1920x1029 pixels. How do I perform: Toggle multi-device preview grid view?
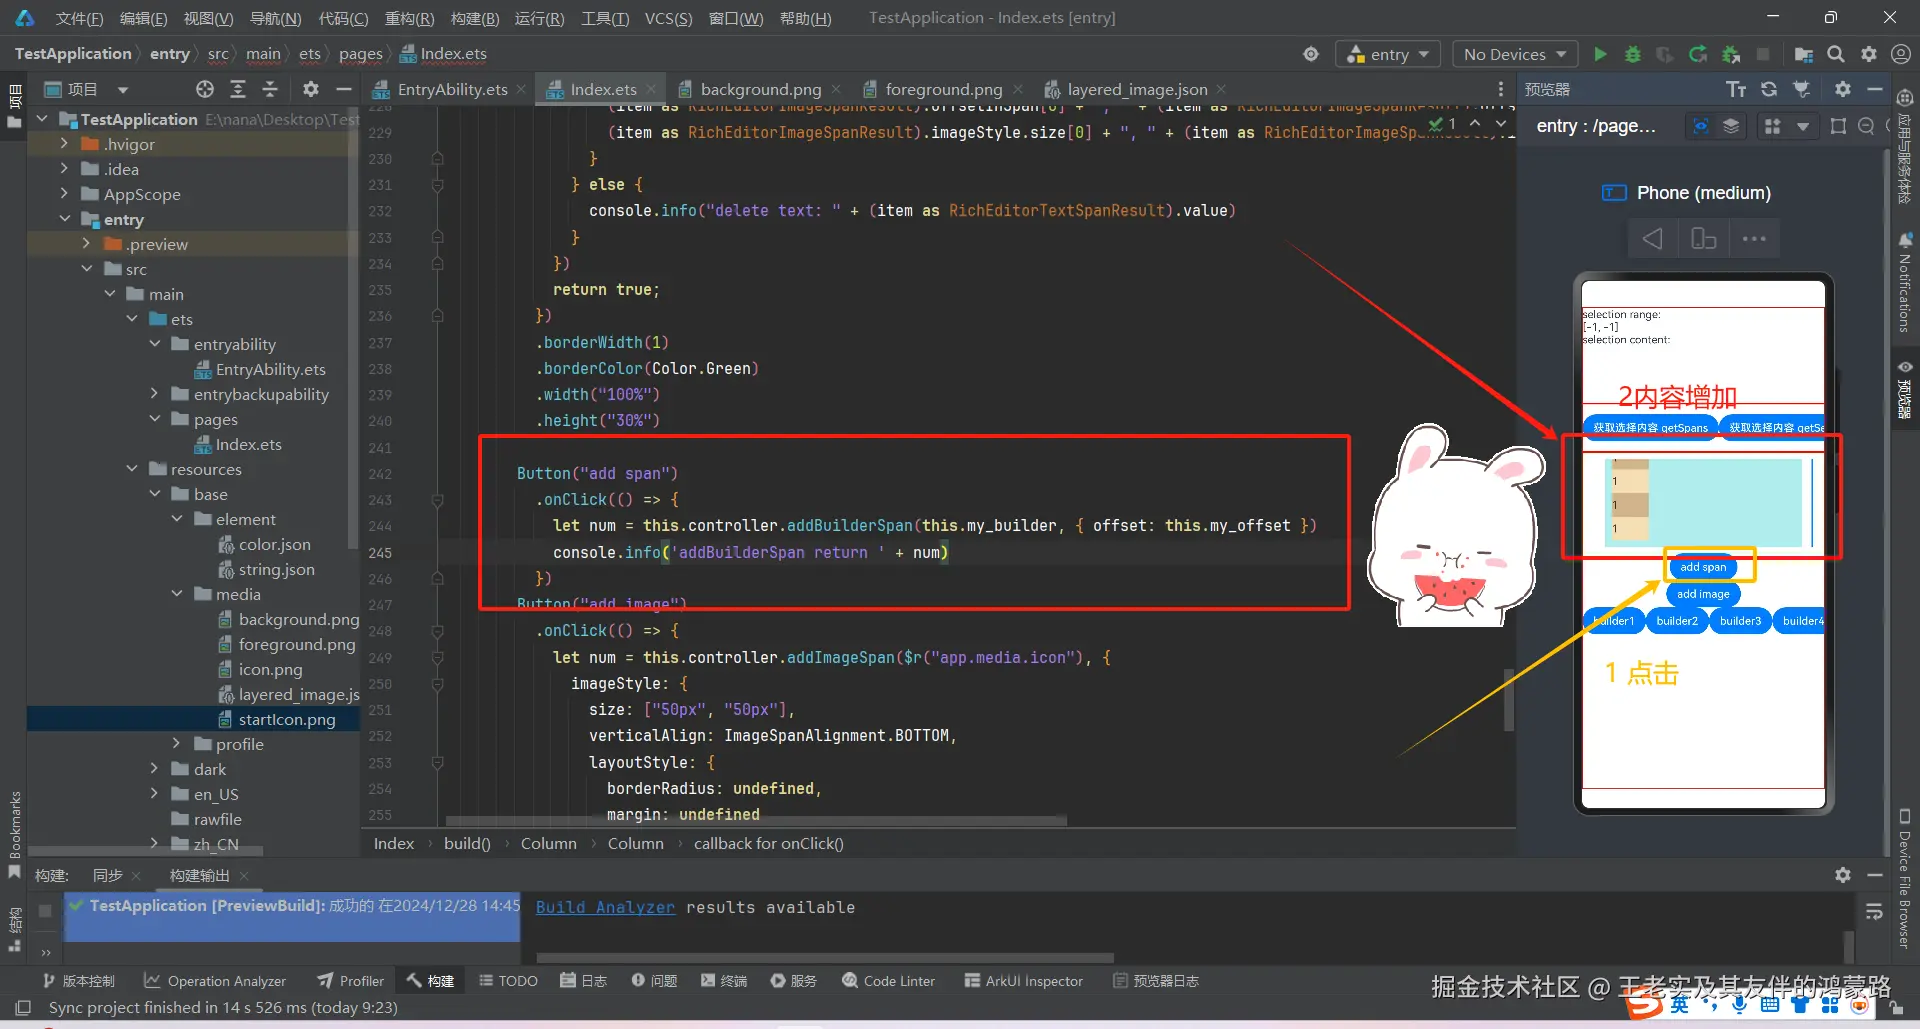[x=1772, y=126]
